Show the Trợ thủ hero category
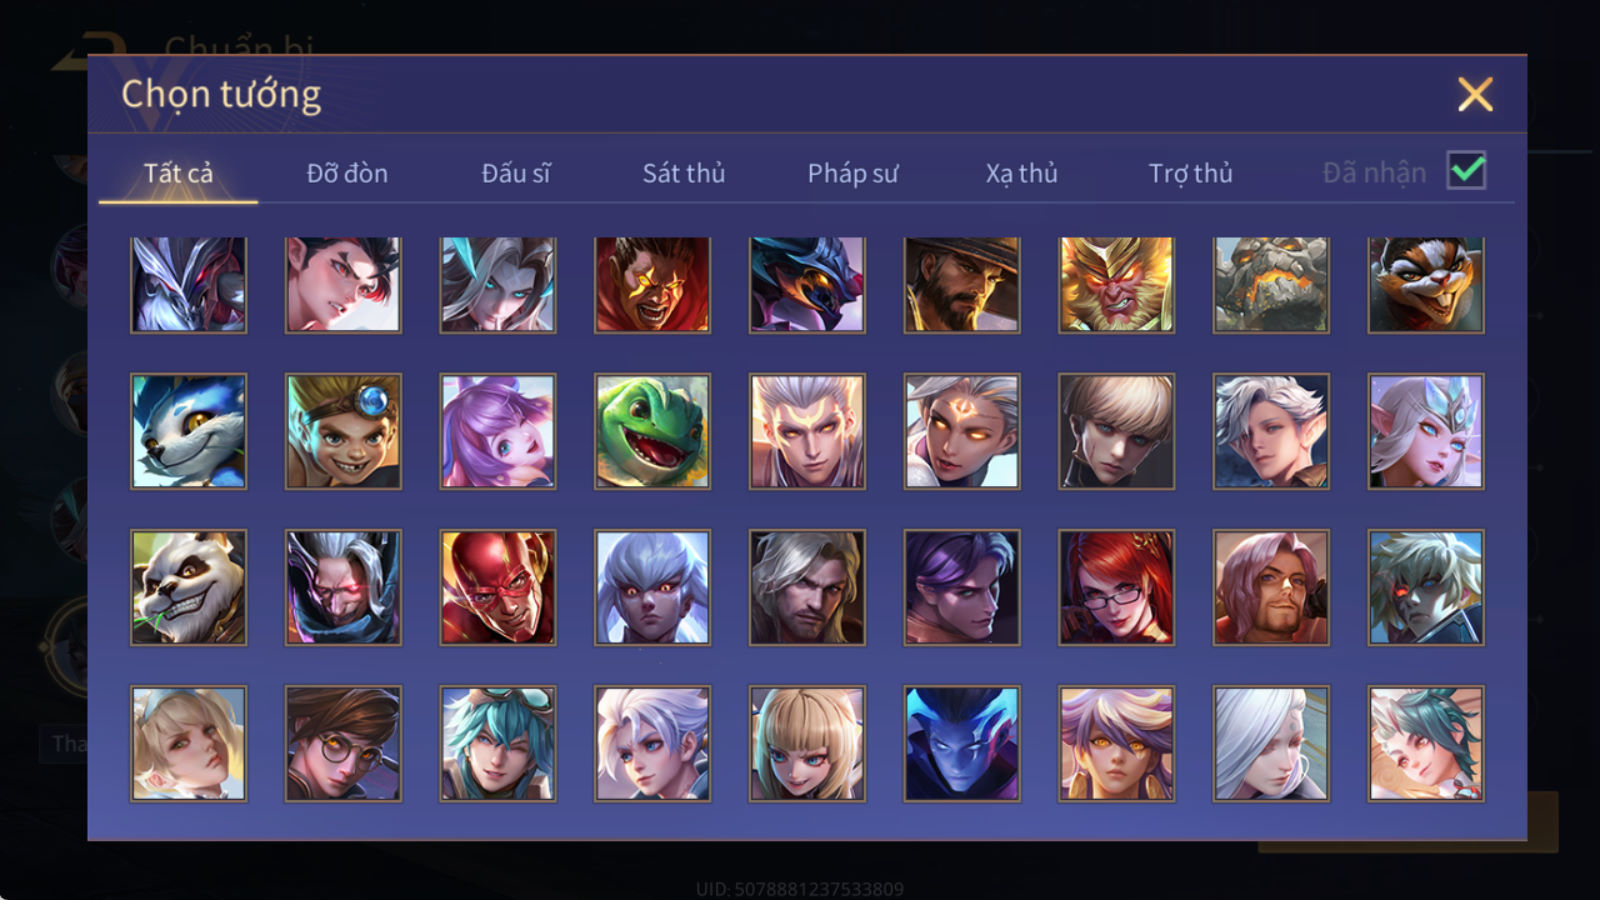 point(1190,173)
